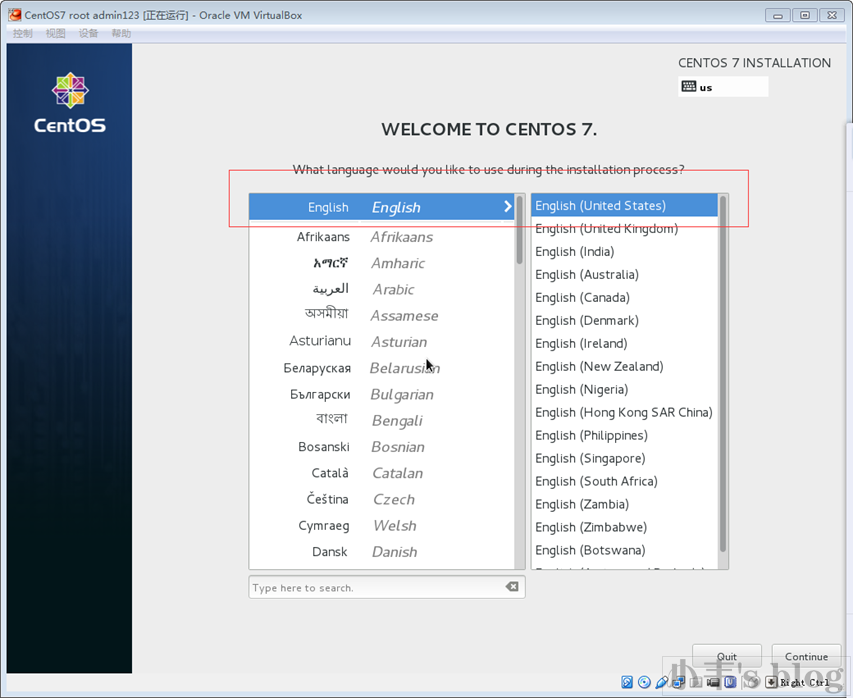Select the English (South Africa) locale

pos(625,481)
